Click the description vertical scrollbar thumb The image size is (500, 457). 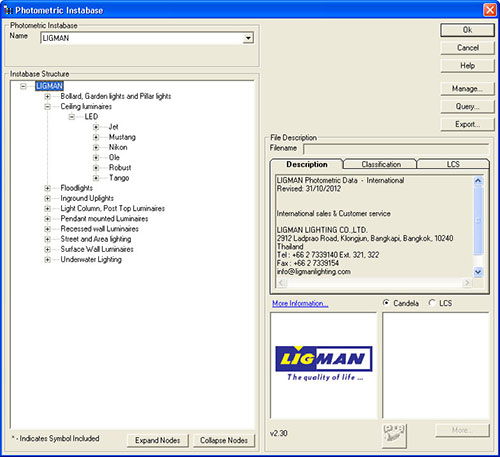point(478,221)
